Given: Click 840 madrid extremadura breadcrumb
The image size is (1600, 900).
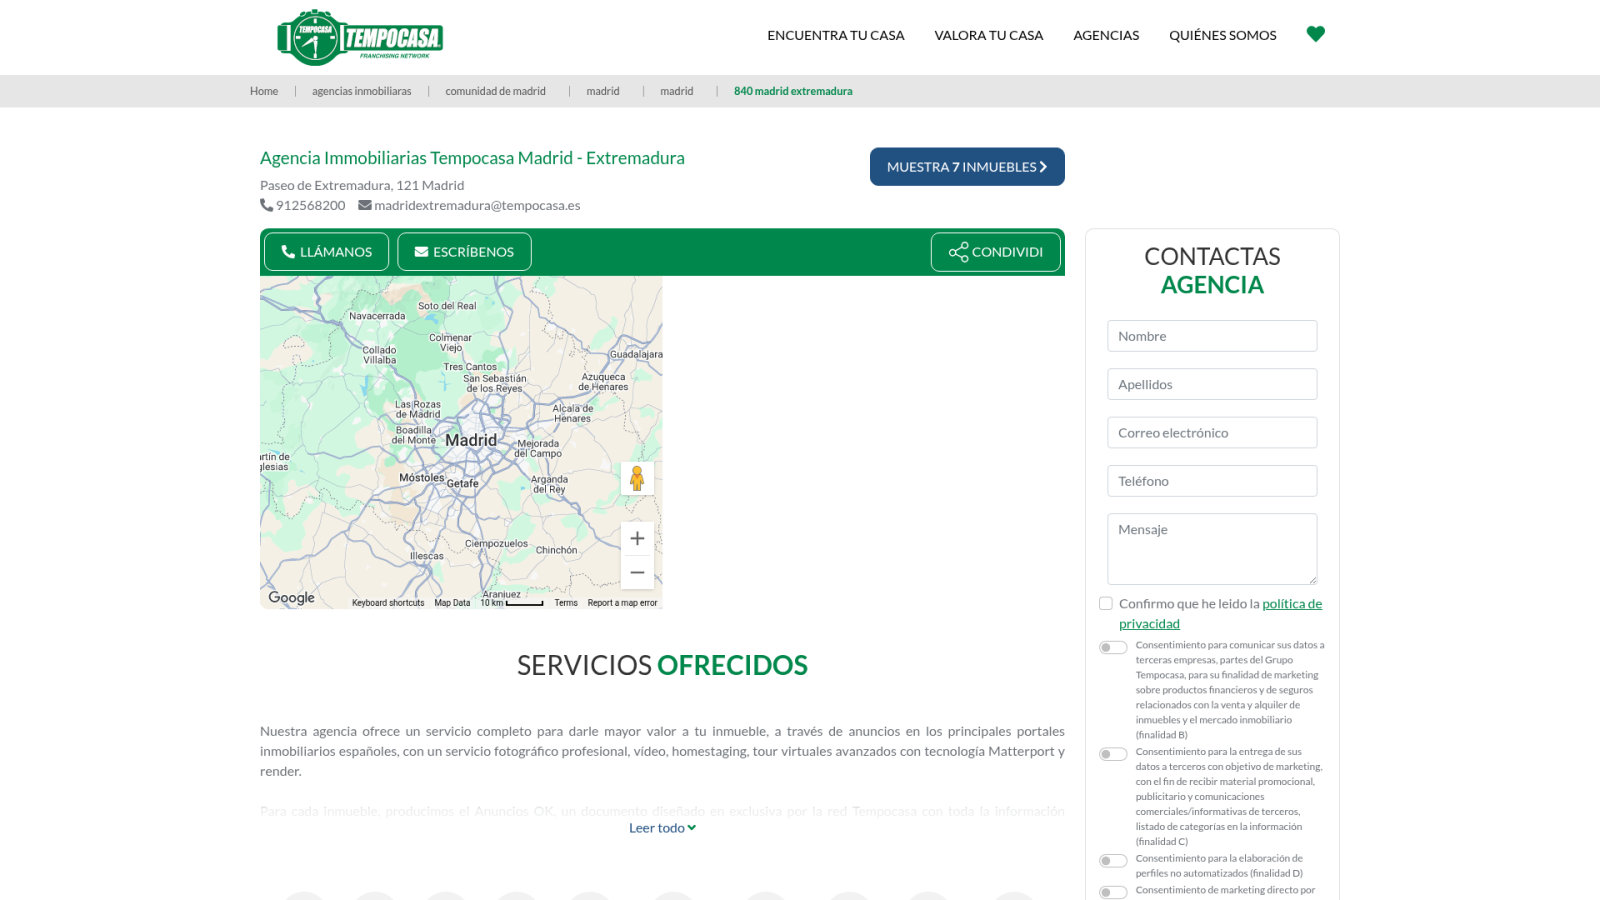Looking at the screenshot, I should click(x=793, y=91).
